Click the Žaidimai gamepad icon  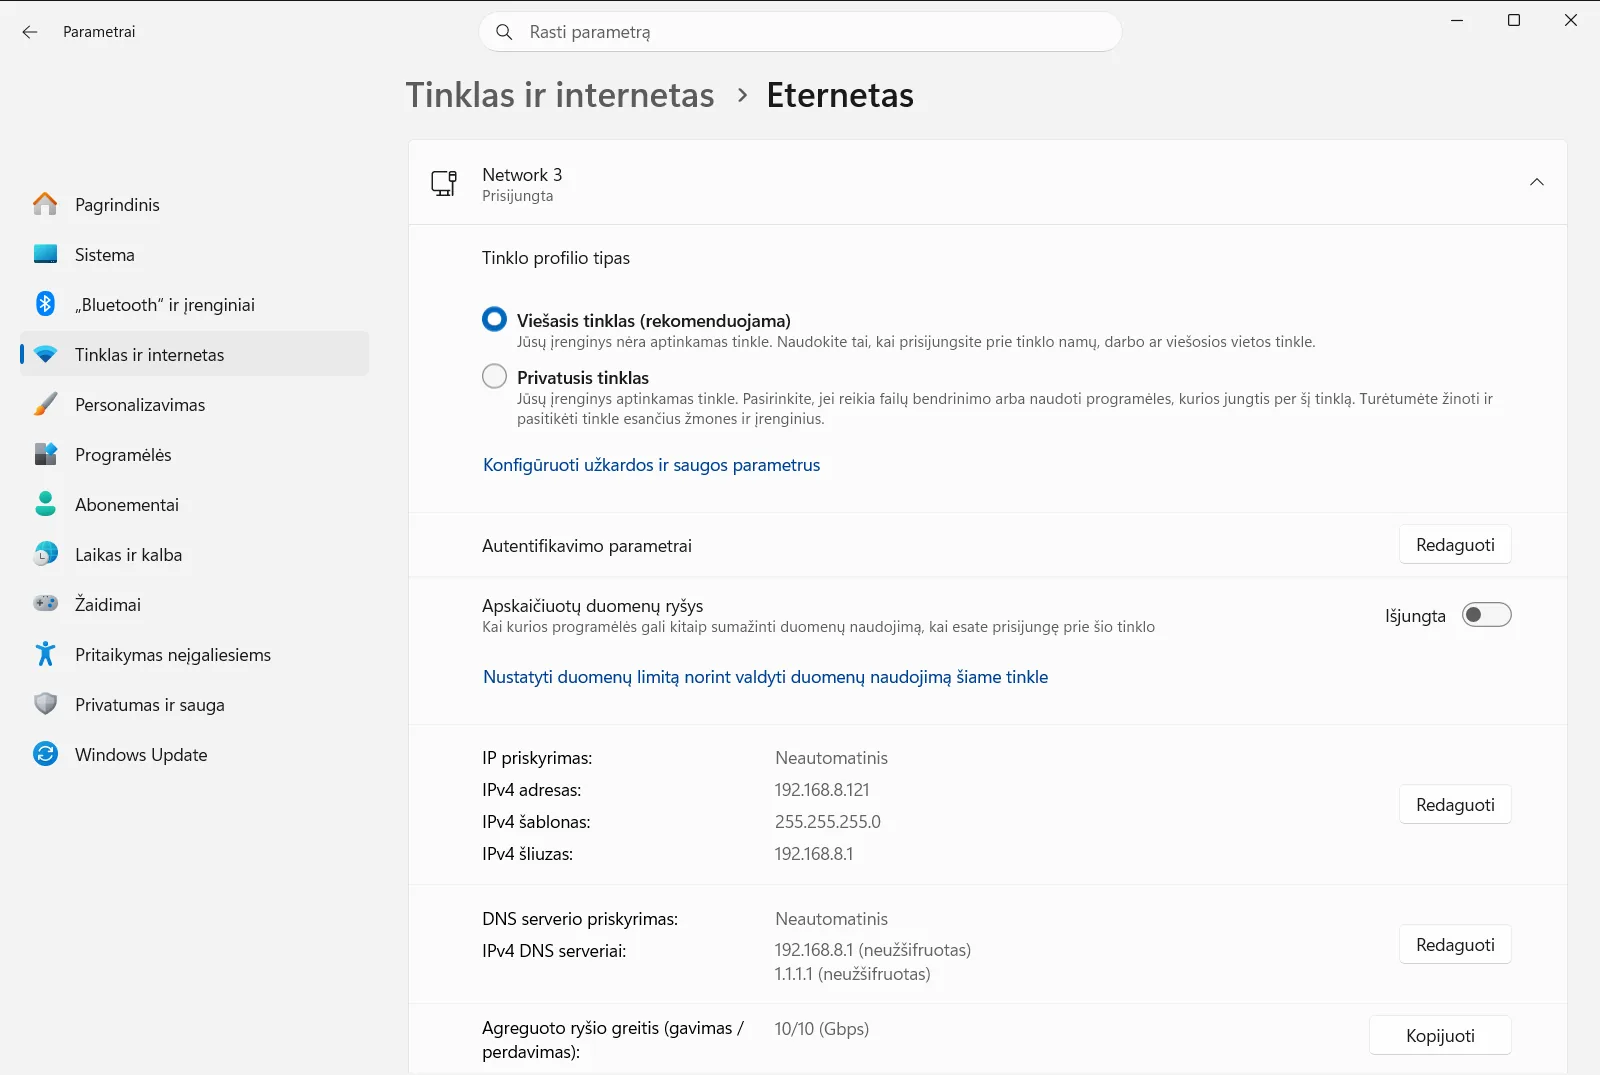45,604
